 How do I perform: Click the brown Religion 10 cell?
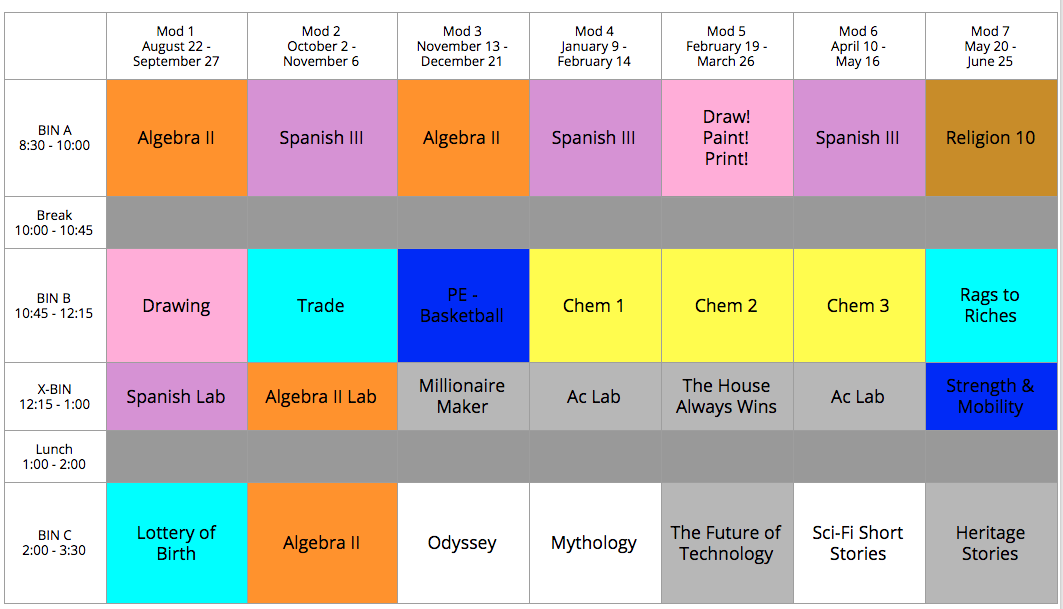[990, 138]
